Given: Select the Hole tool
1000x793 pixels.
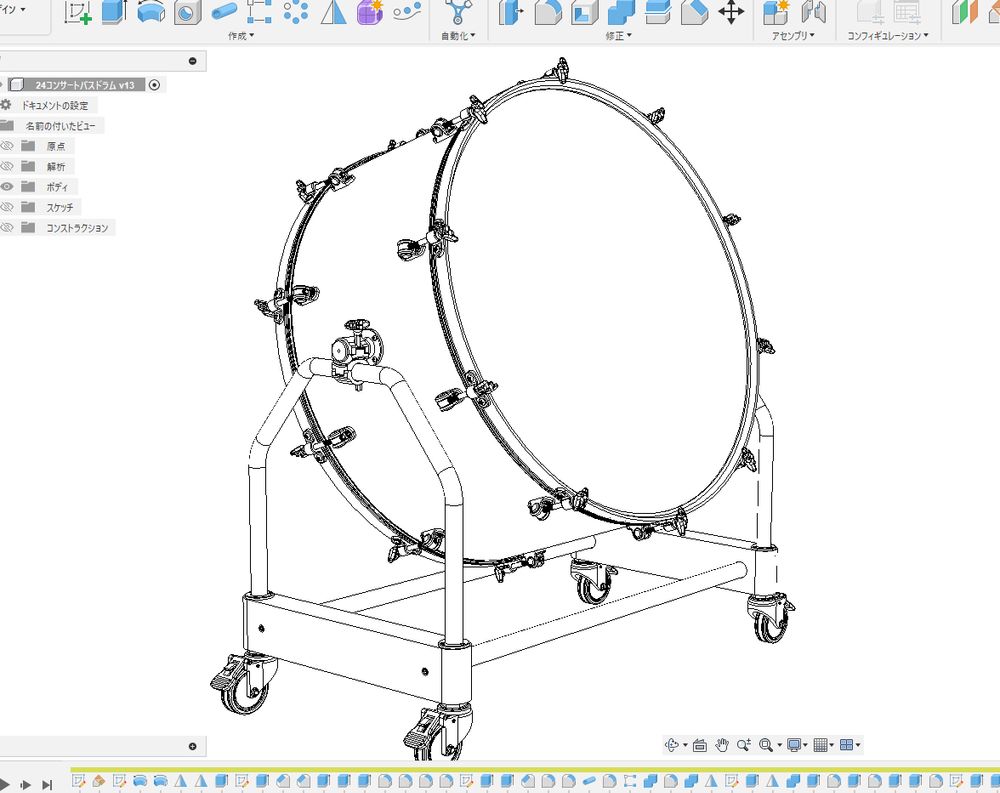Looking at the screenshot, I should tap(188, 12).
